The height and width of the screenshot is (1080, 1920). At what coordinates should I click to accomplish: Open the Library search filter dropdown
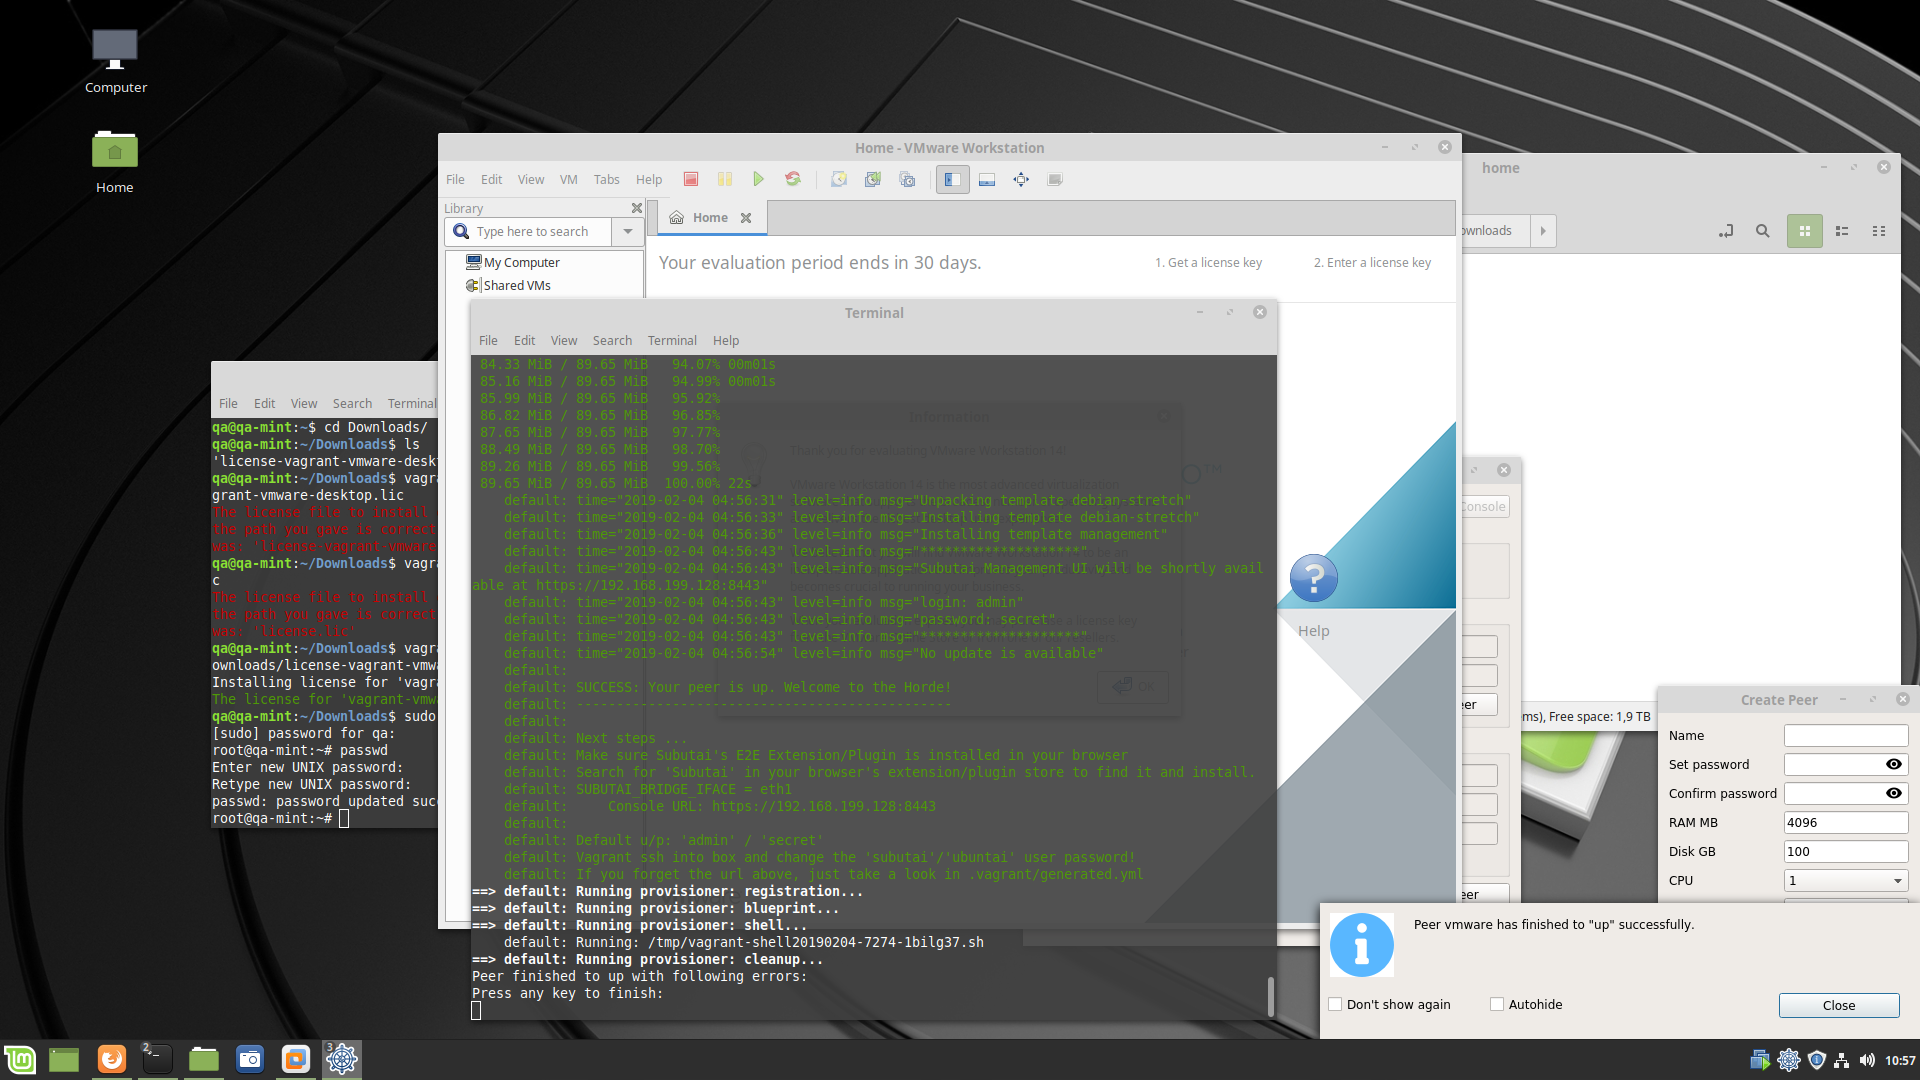click(628, 231)
